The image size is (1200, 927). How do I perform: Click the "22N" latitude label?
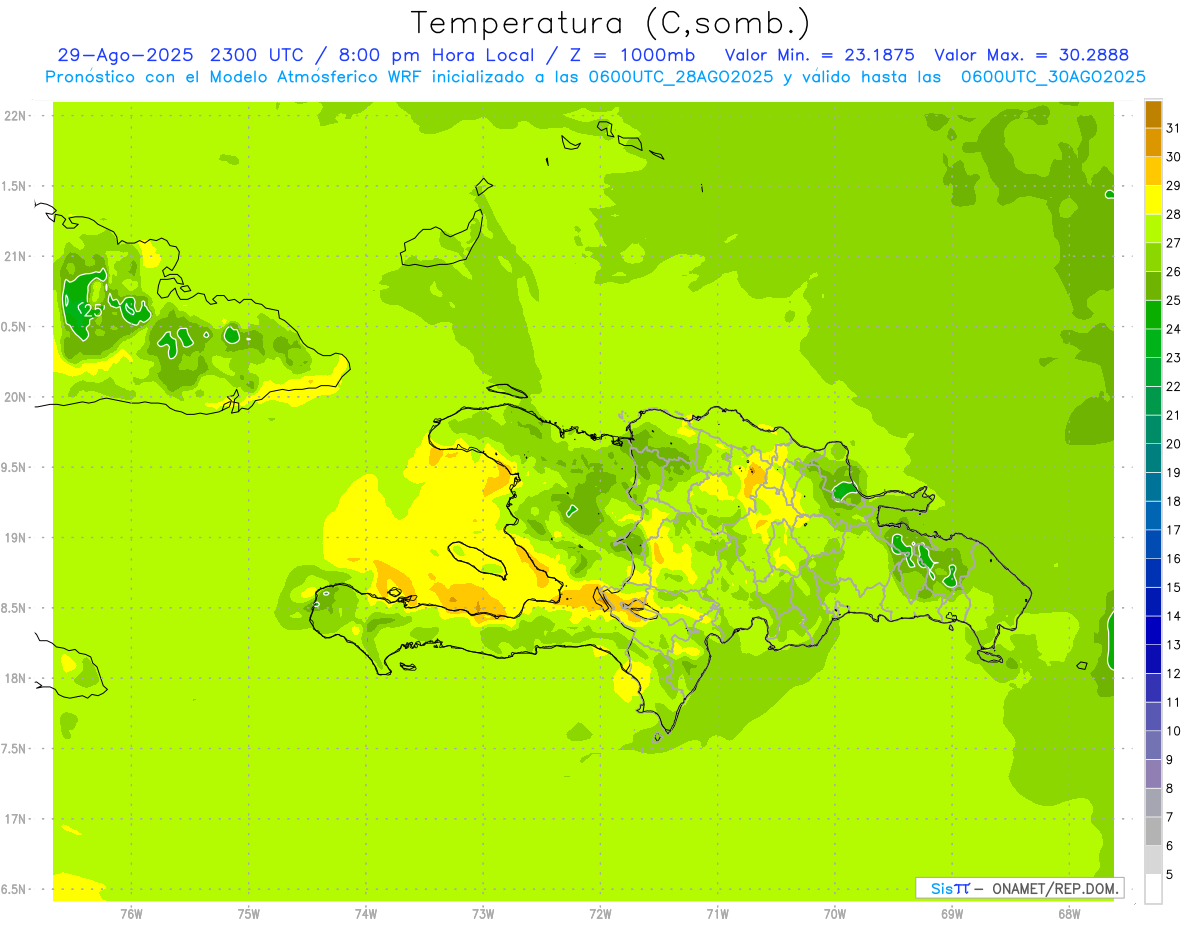point(15,116)
